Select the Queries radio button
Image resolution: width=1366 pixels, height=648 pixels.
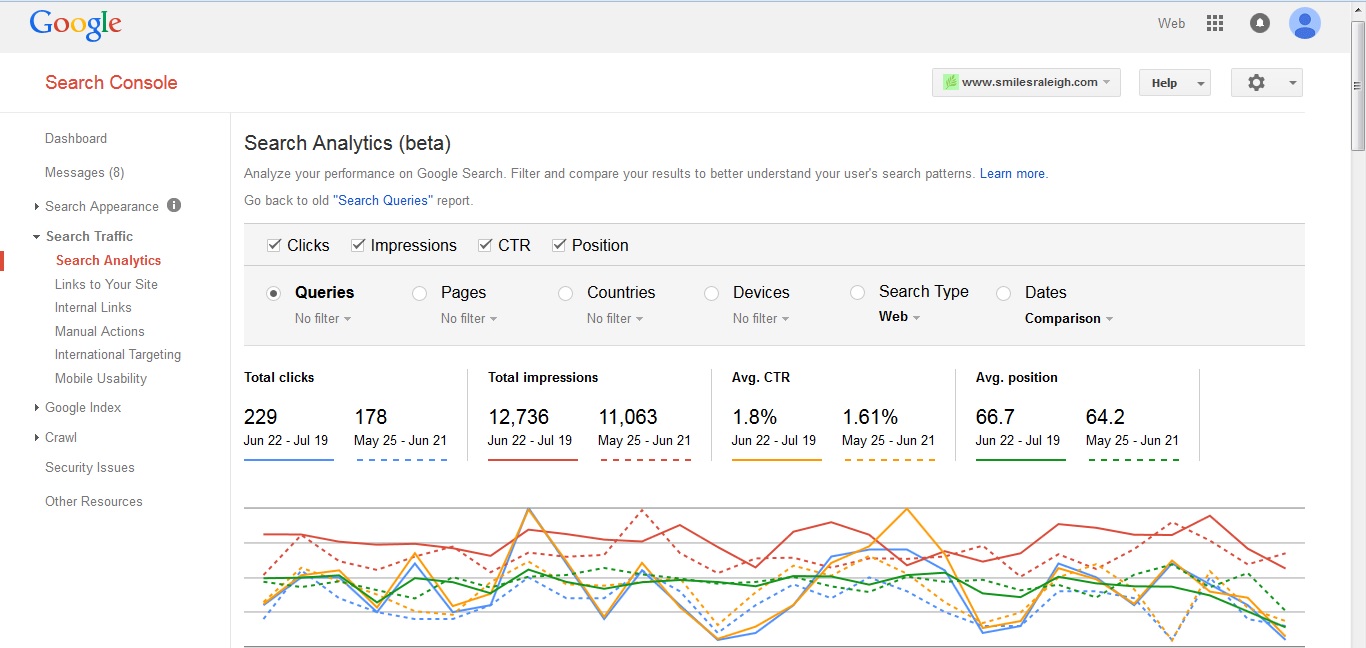[273, 293]
